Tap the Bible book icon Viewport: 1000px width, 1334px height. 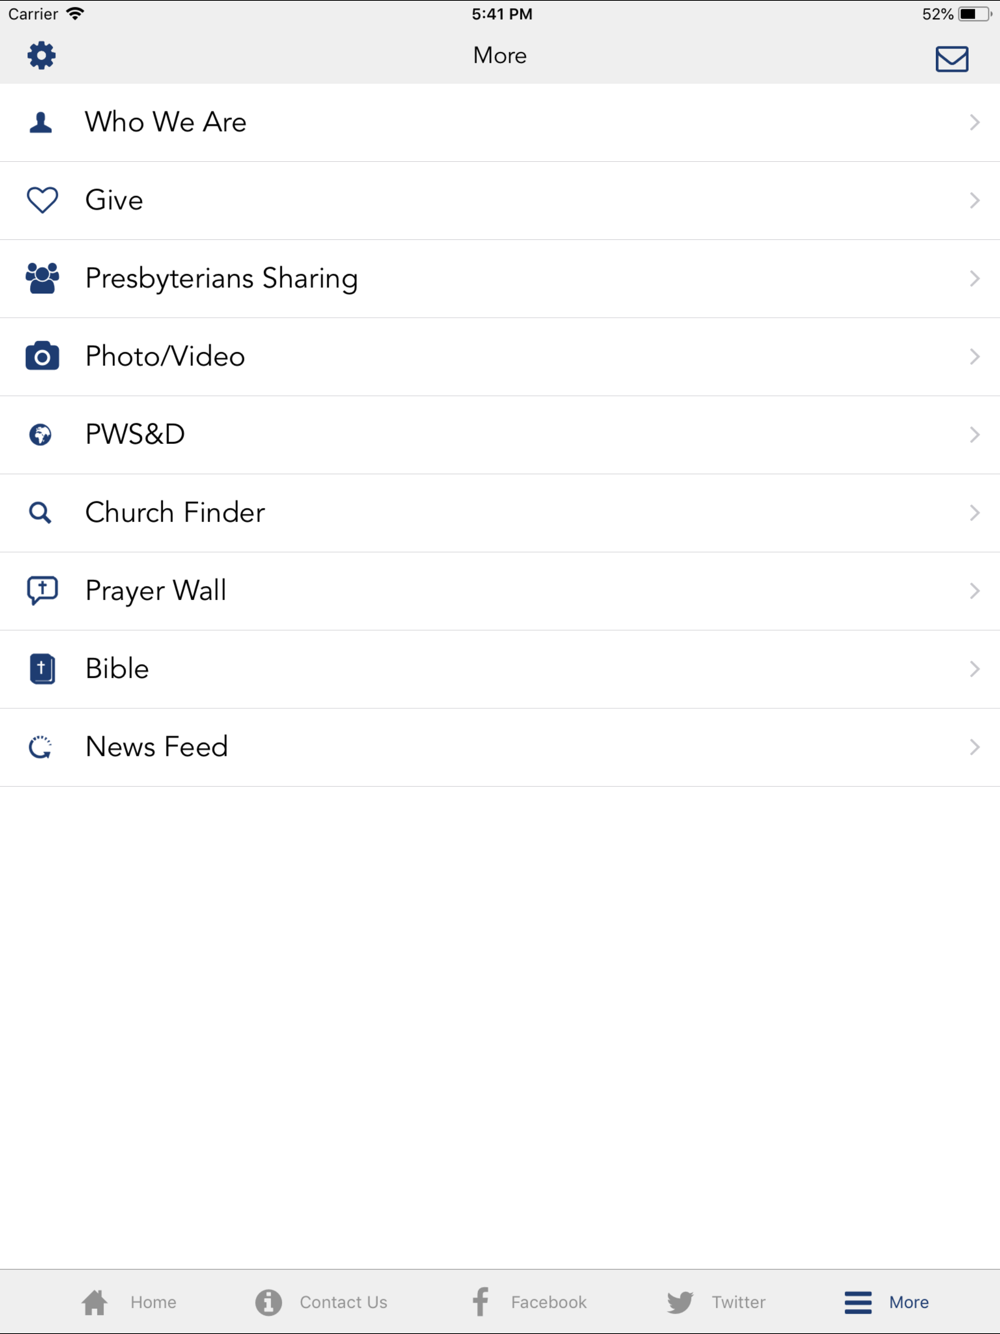tap(42, 669)
